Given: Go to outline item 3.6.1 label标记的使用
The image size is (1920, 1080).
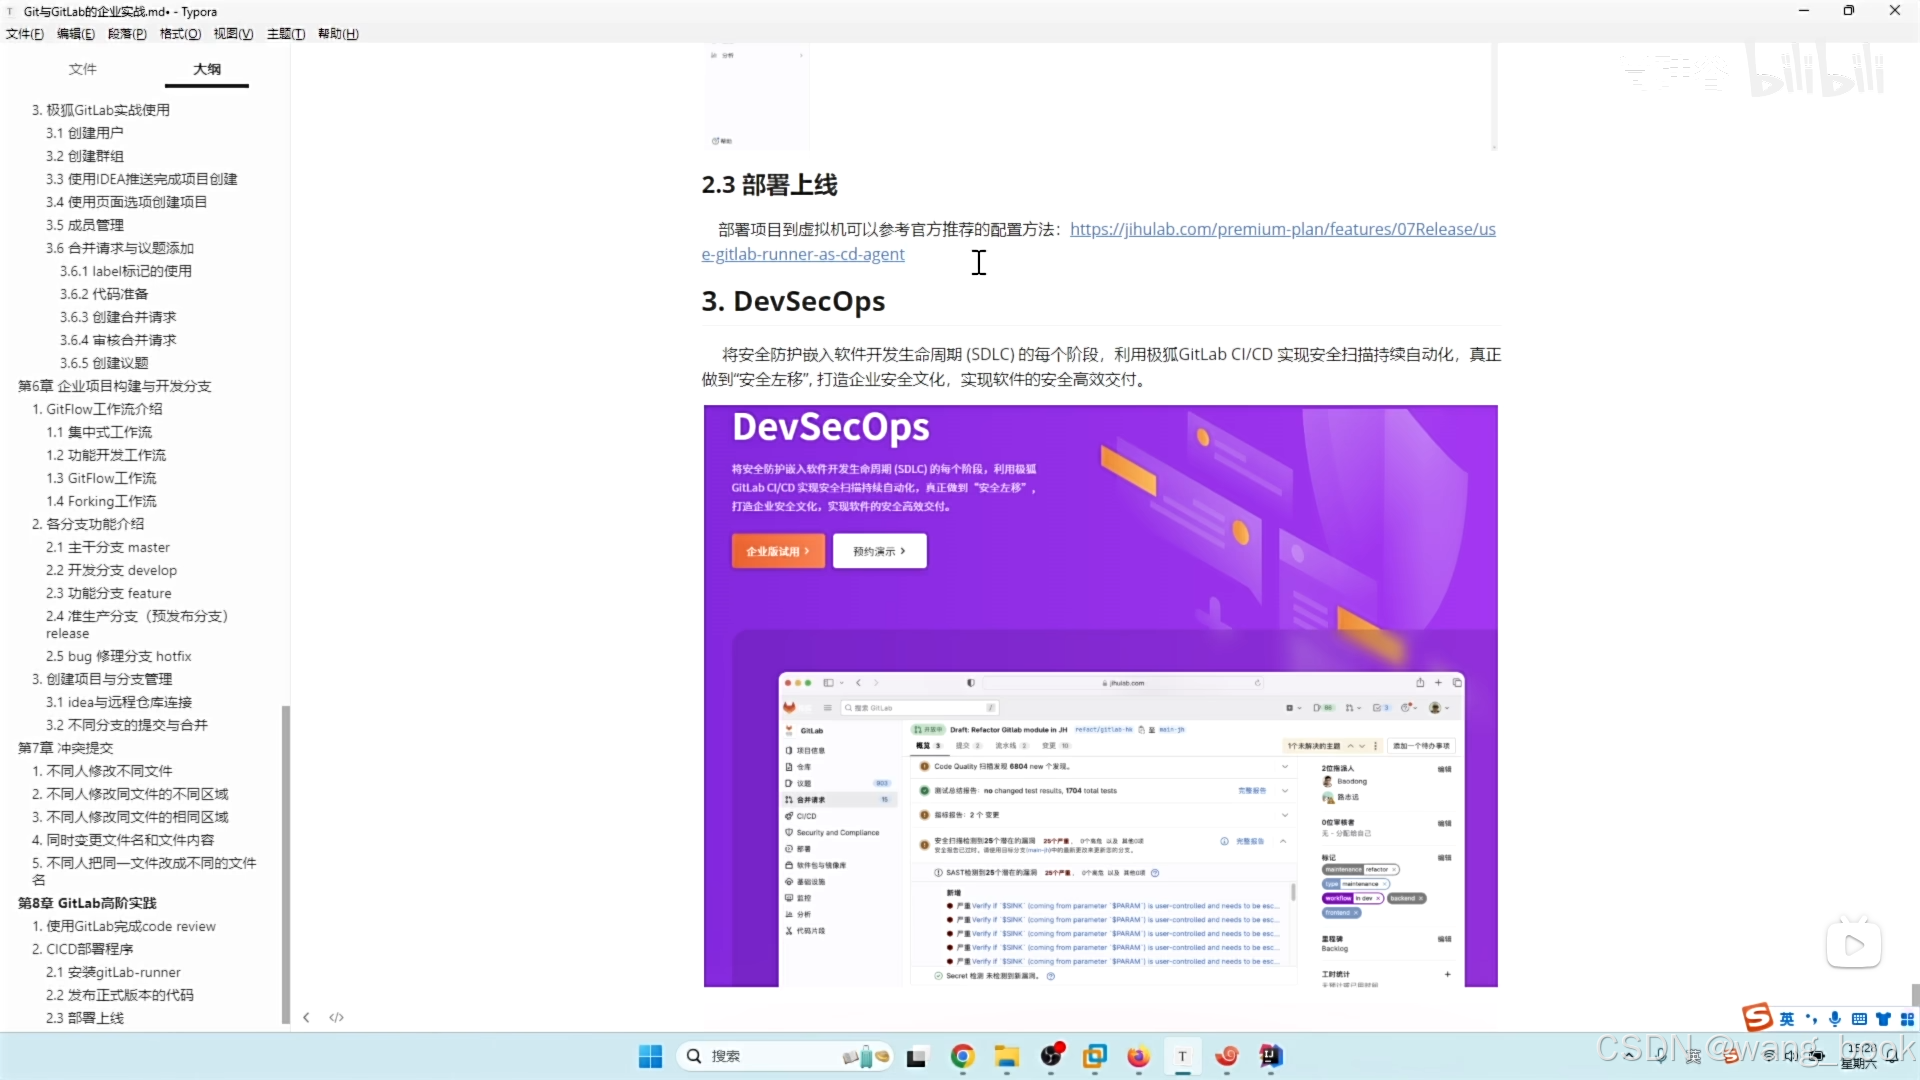Looking at the screenshot, I should tap(125, 271).
